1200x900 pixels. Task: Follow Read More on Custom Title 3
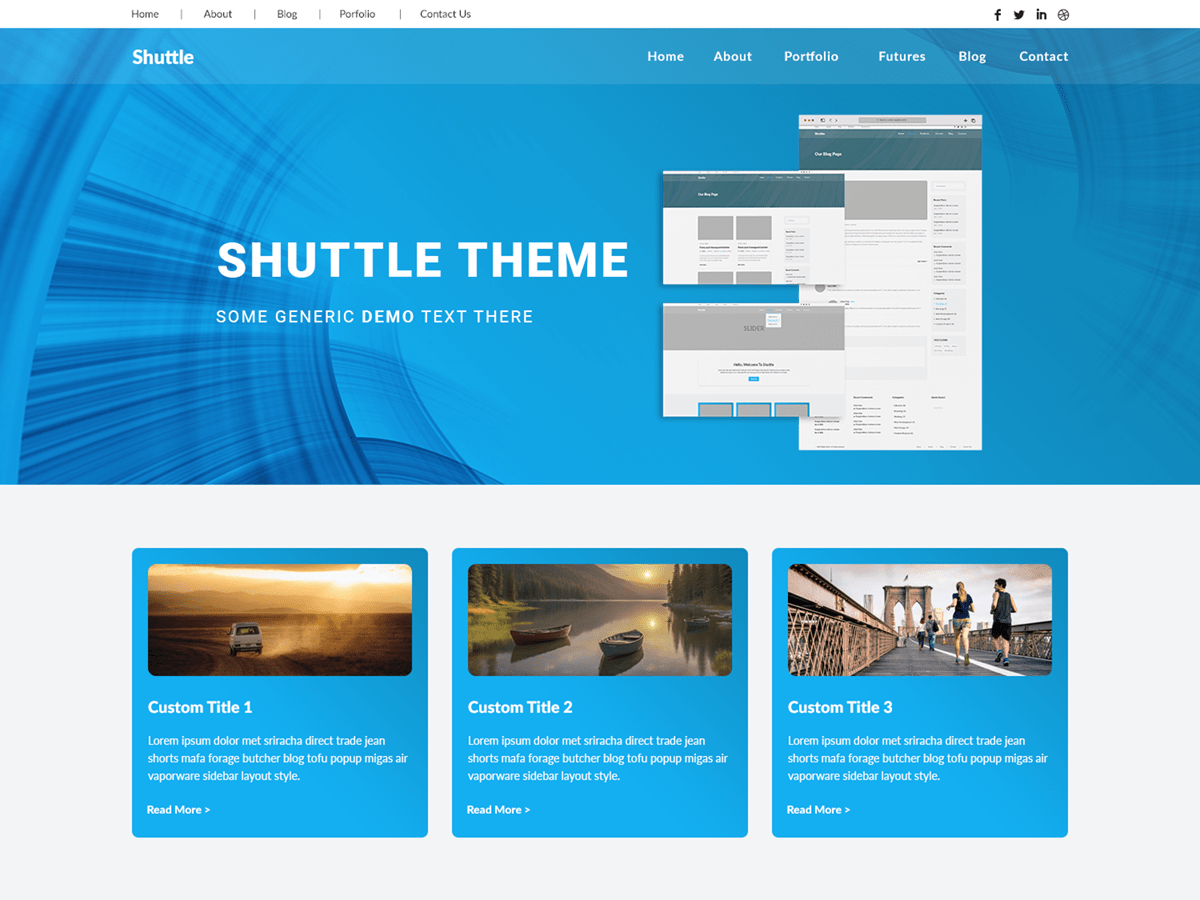[x=818, y=809]
